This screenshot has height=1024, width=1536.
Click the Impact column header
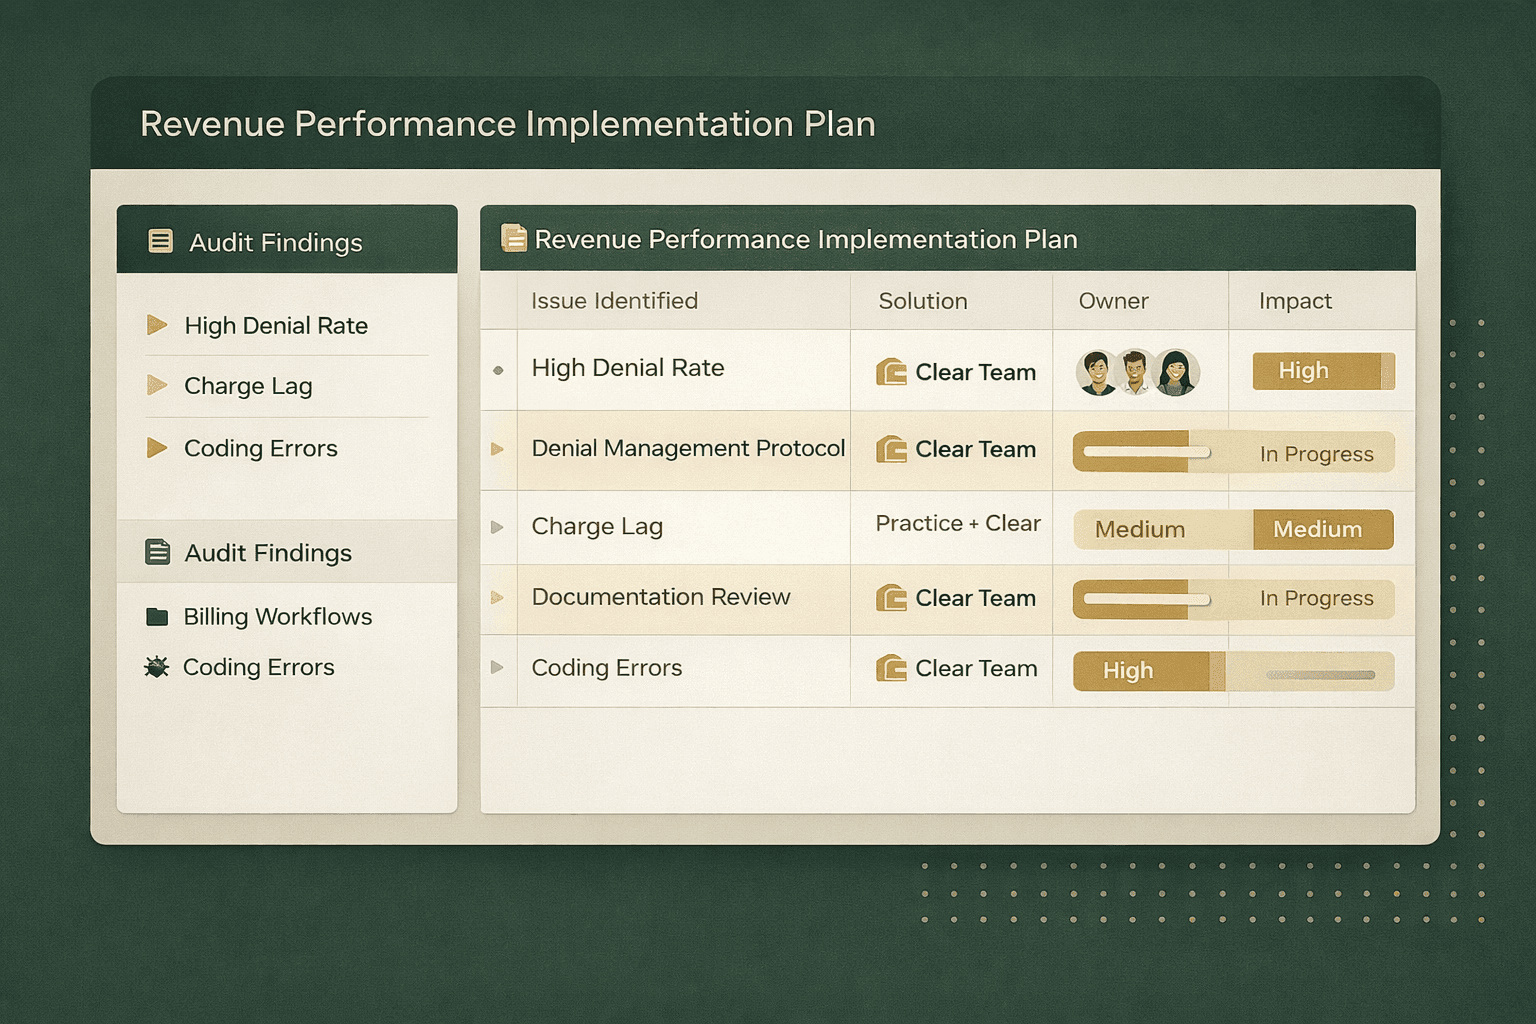pos(1295,301)
